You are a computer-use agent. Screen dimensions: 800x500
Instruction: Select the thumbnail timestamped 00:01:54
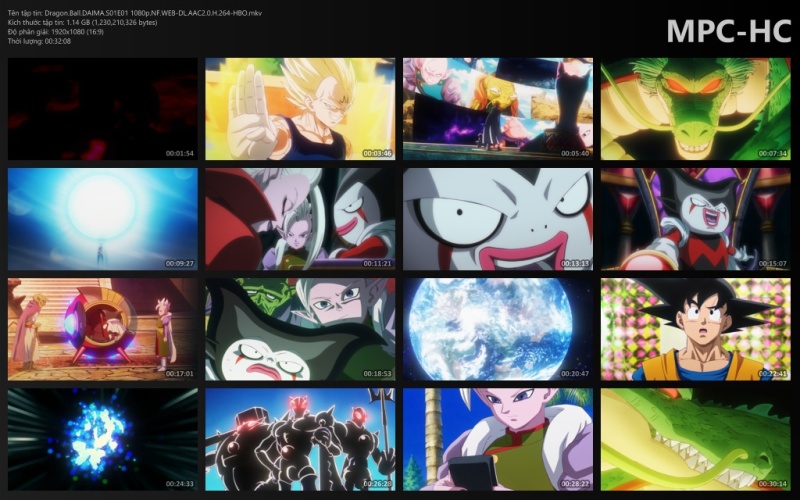103,109
